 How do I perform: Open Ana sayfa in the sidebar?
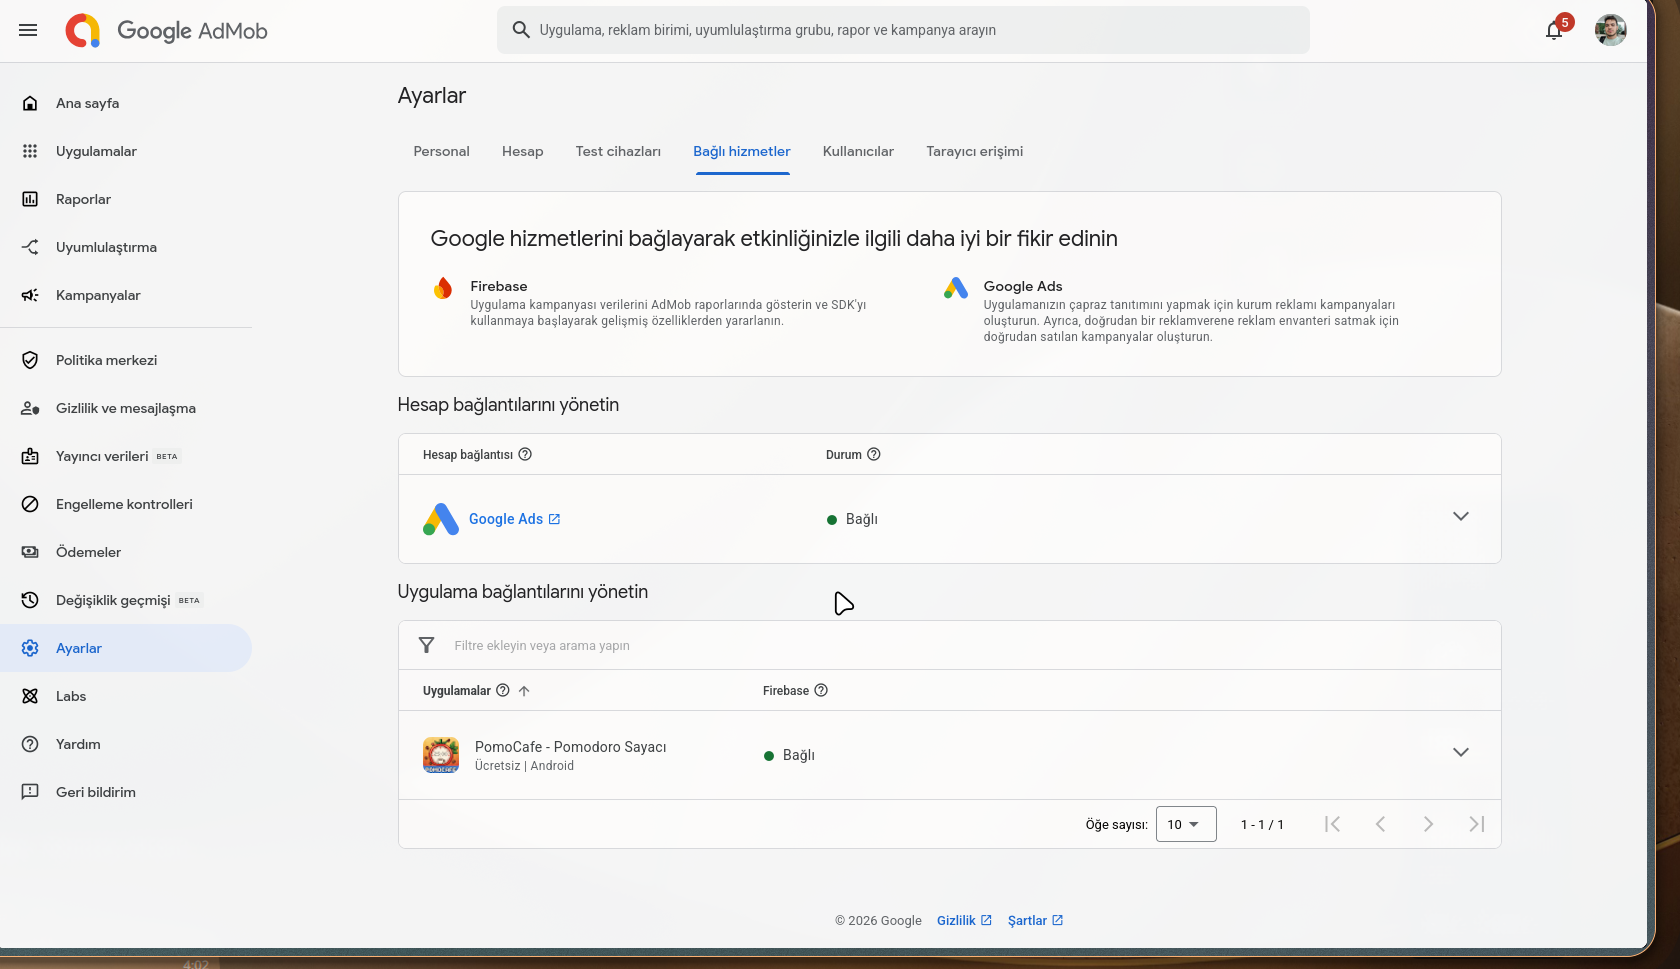tap(126, 103)
